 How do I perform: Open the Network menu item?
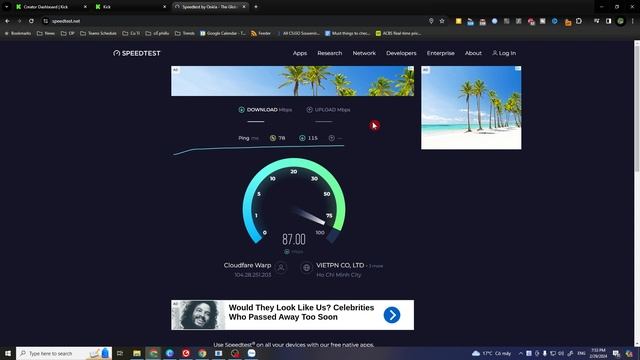tap(364, 53)
